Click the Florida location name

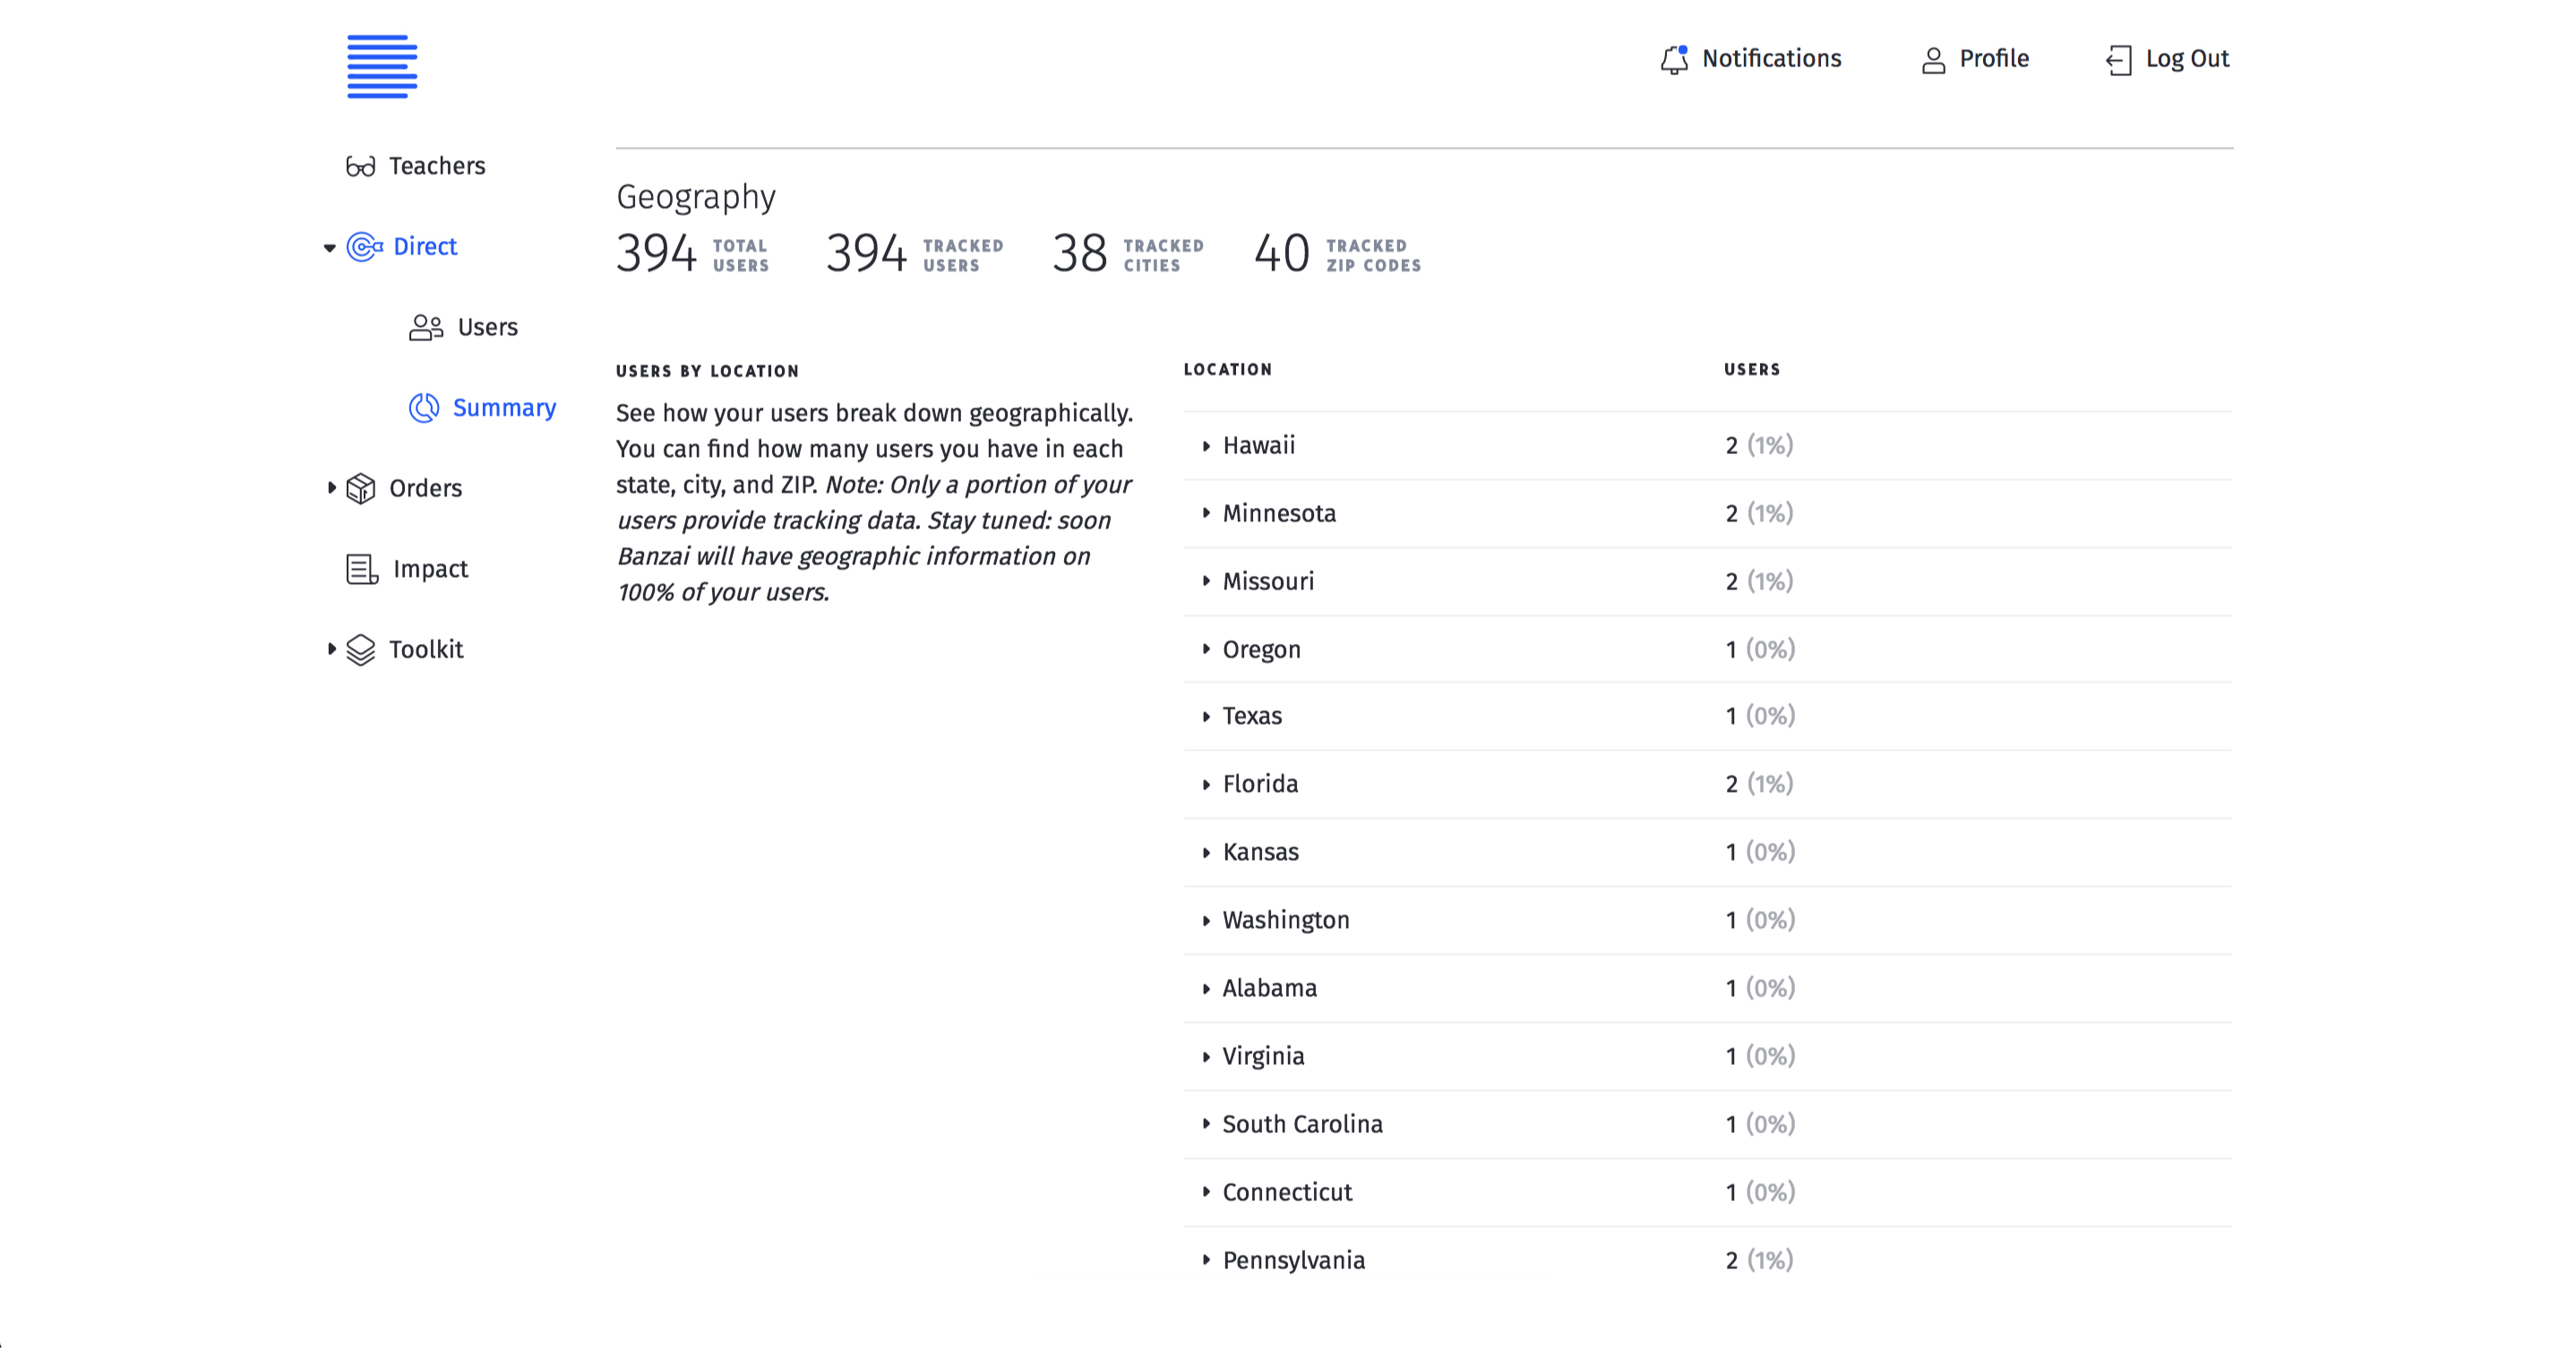1260,784
